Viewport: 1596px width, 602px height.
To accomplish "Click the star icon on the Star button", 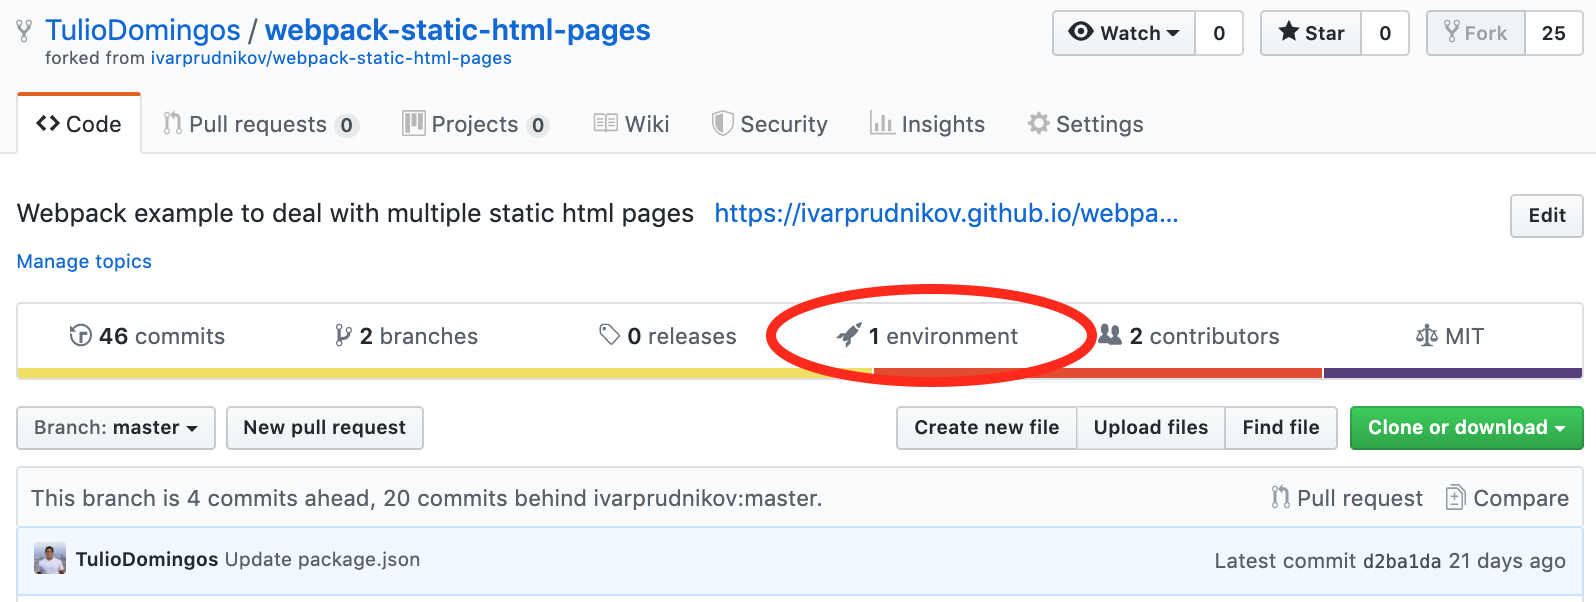I will pyautogui.click(x=1289, y=32).
